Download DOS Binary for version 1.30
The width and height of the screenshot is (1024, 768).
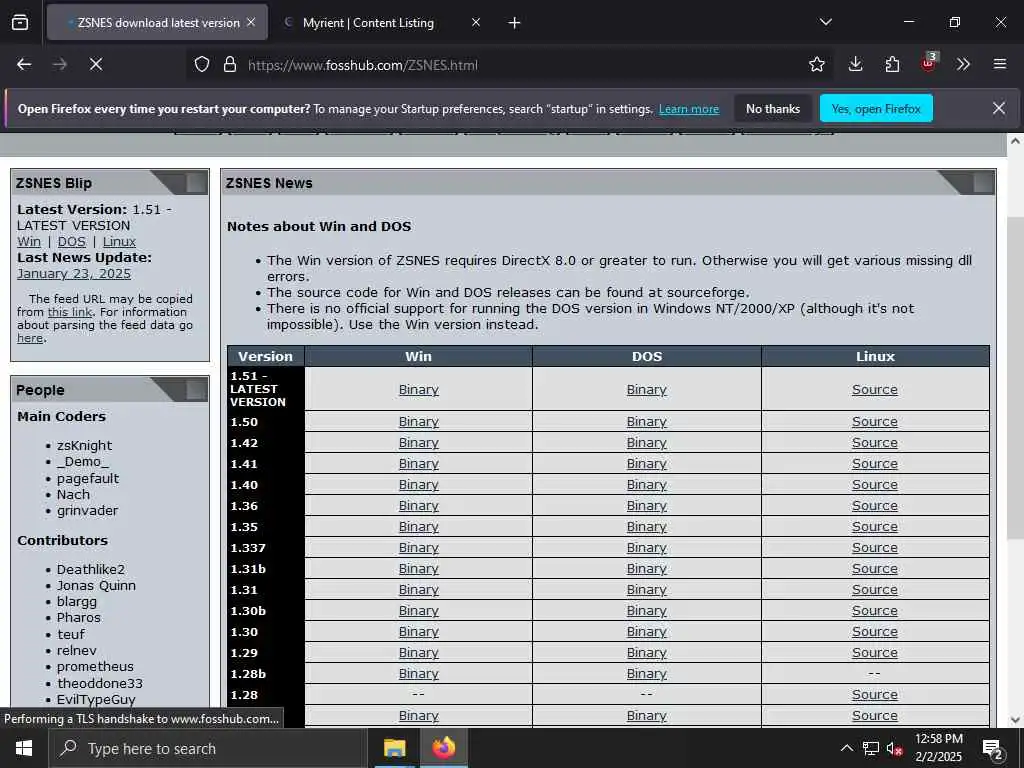[x=647, y=632]
